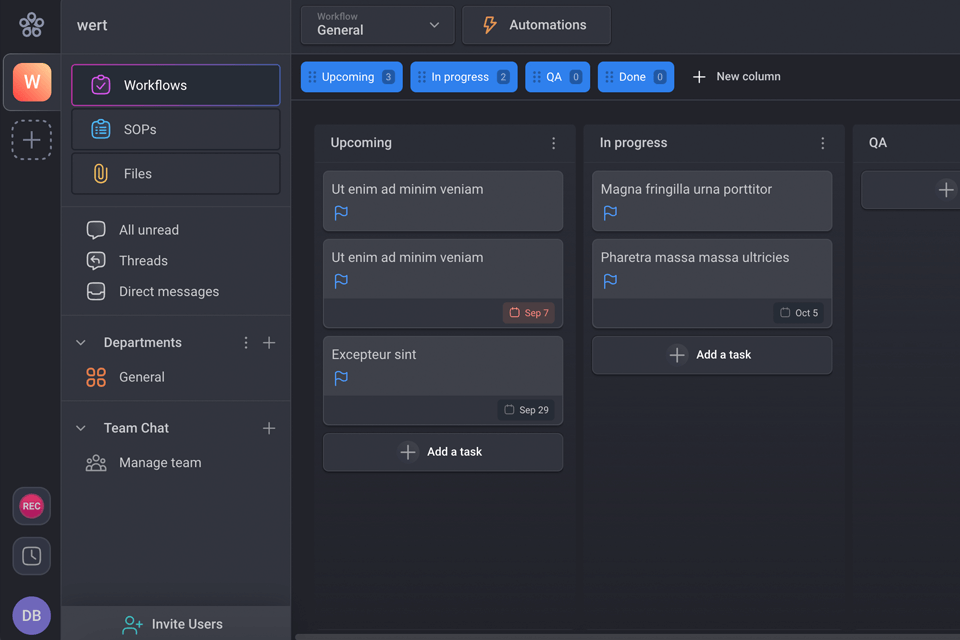Screen dimensions: 960x640
Task: Collapse the Team Chat section
Action: [80, 428]
